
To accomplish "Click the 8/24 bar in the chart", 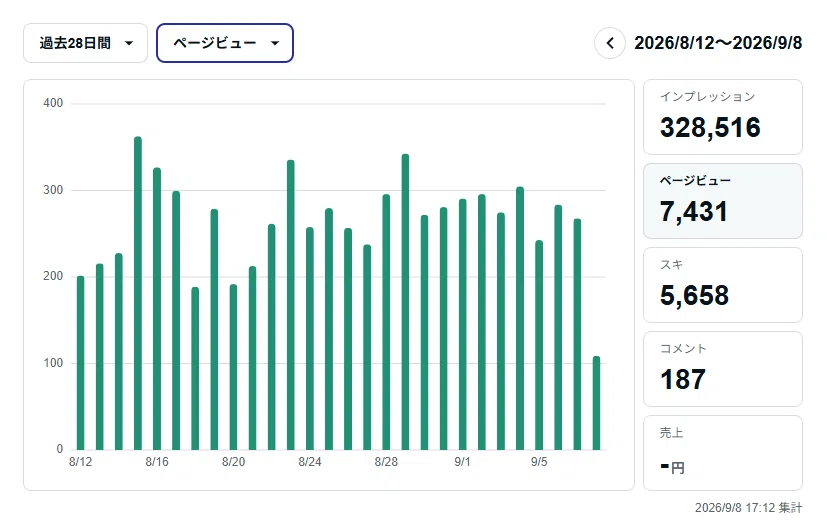I will [310, 339].
